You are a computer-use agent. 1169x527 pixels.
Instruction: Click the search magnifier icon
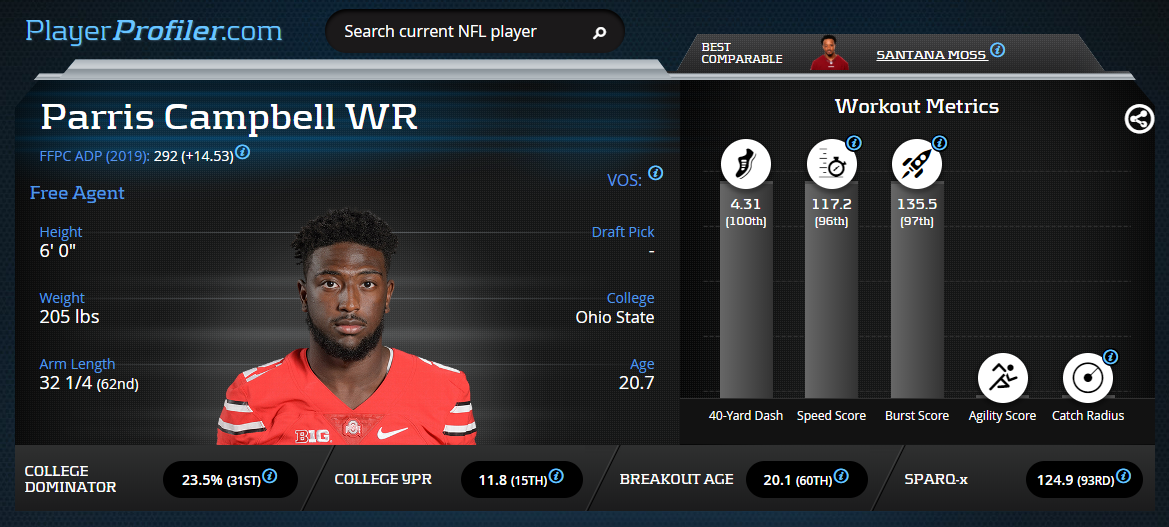[599, 33]
